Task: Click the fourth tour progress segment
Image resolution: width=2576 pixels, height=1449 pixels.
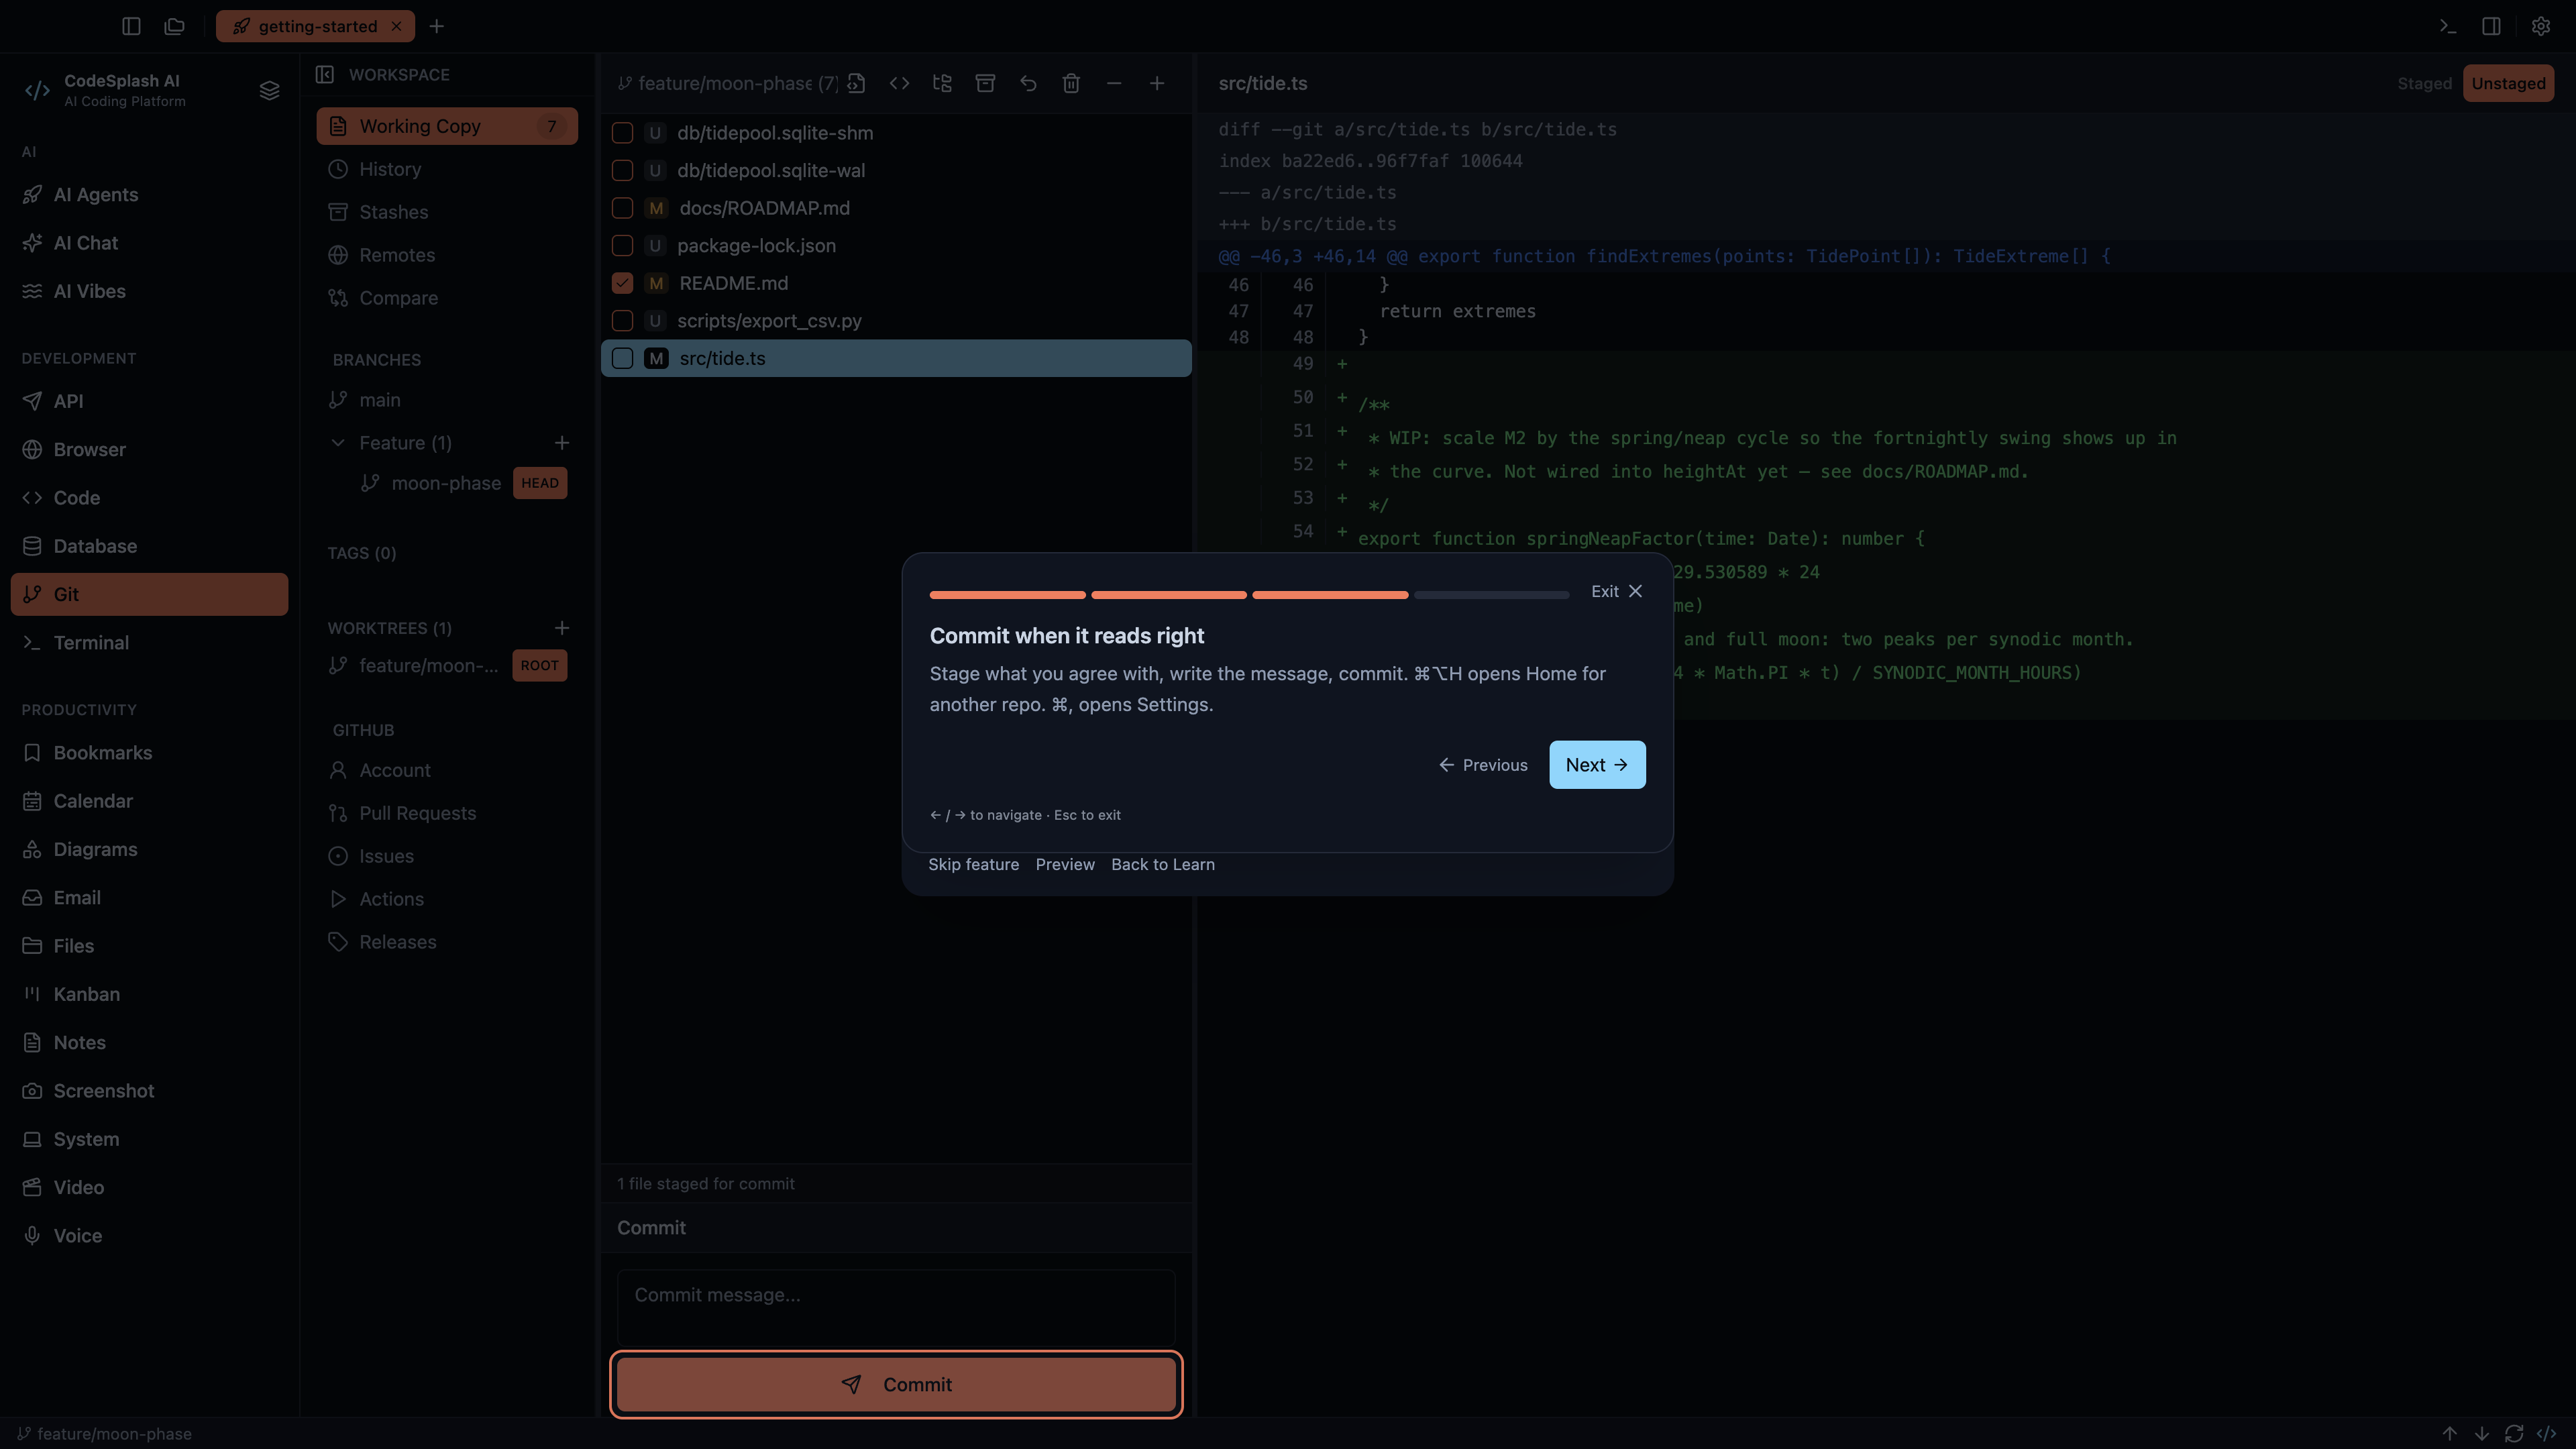Action: (1491, 595)
